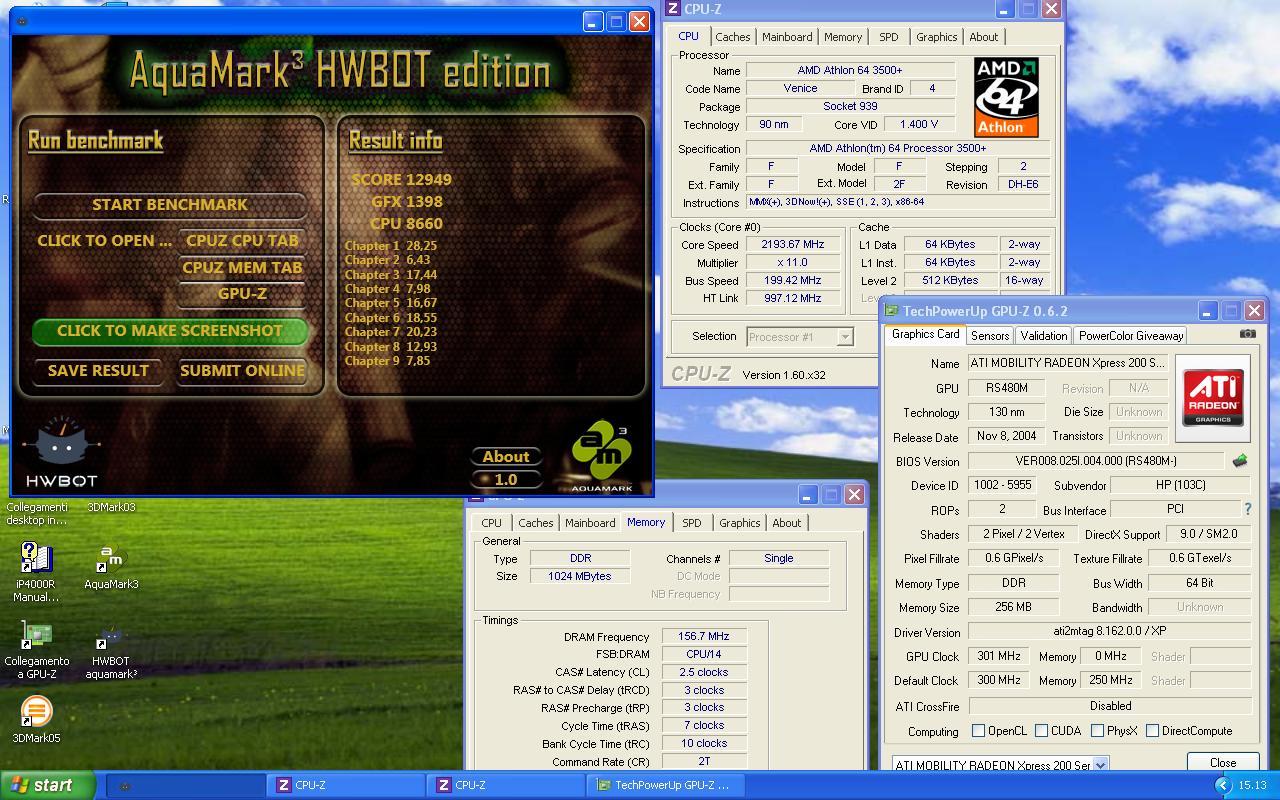Open the AquaMark3 desktop shortcut
This screenshot has height=800, width=1280.
(x=111, y=566)
